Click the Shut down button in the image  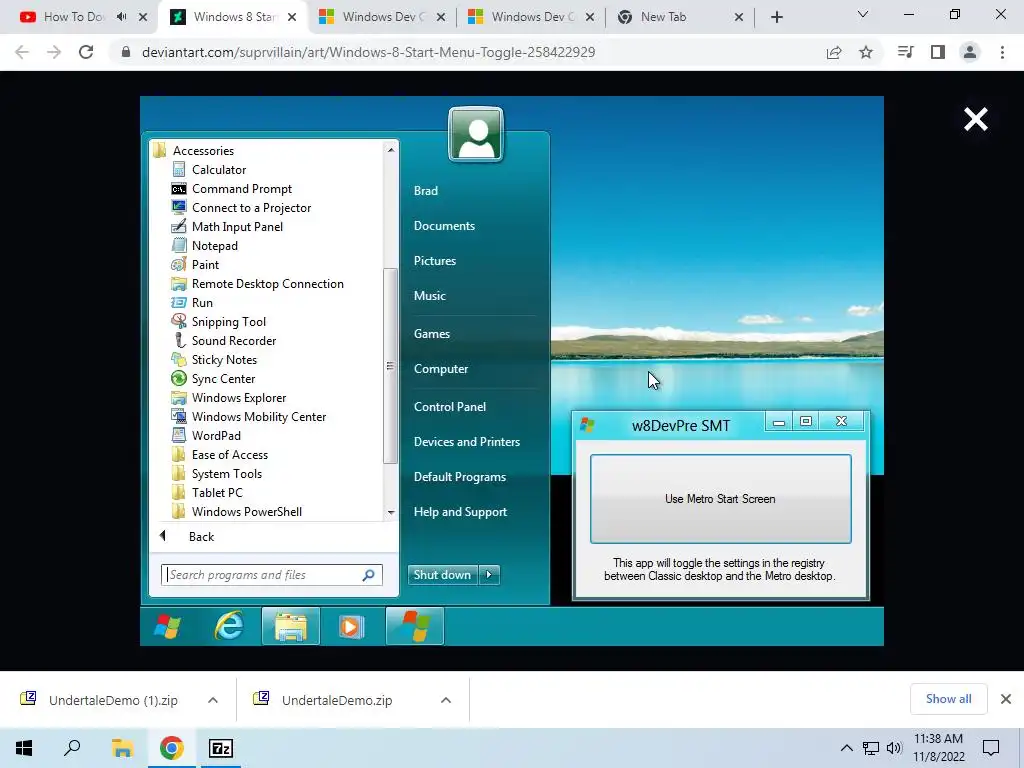tap(442, 575)
